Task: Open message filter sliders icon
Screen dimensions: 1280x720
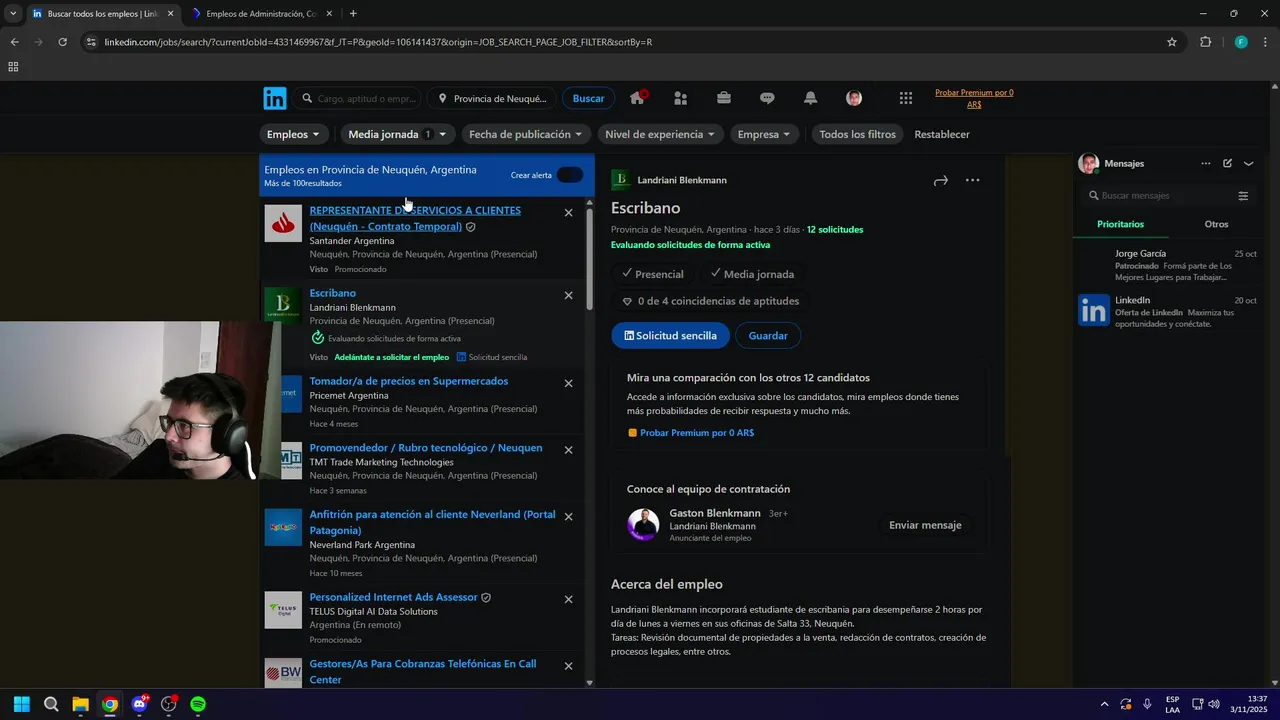Action: pyautogui.click(x=1243, y=196)
